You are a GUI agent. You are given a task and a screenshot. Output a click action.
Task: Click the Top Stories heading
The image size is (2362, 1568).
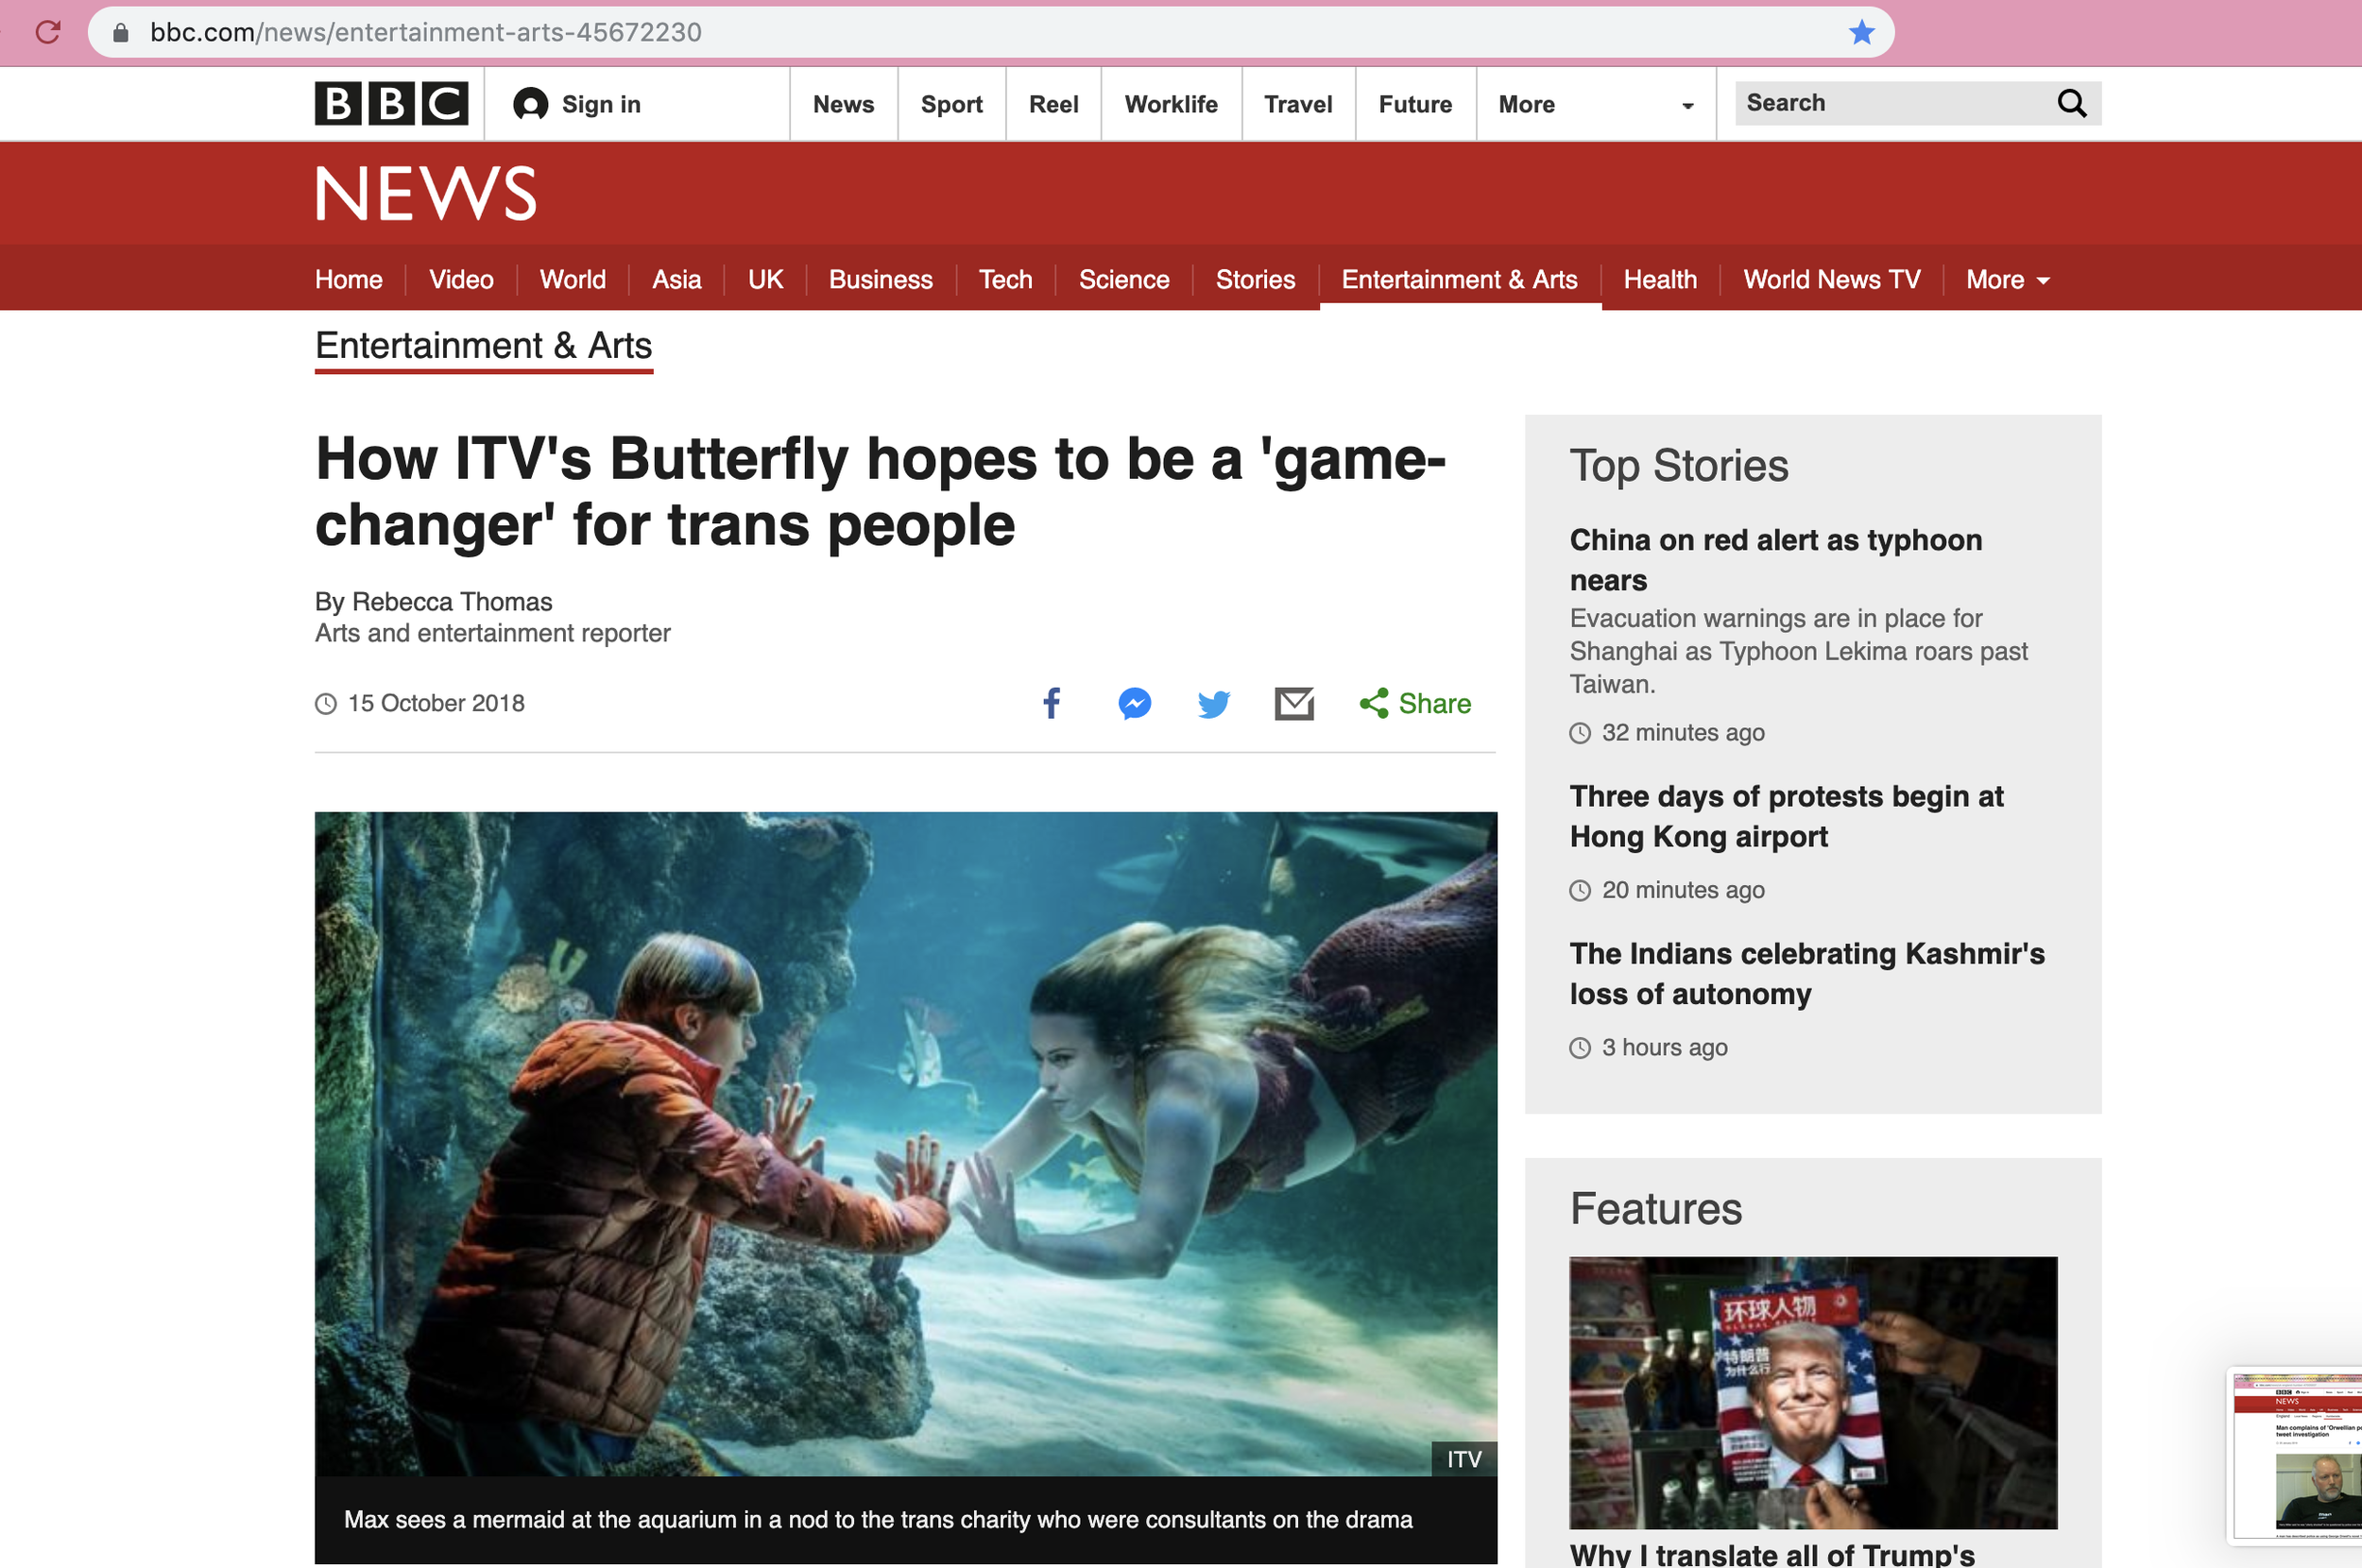pyautogui.click(x=1679, y=466)
